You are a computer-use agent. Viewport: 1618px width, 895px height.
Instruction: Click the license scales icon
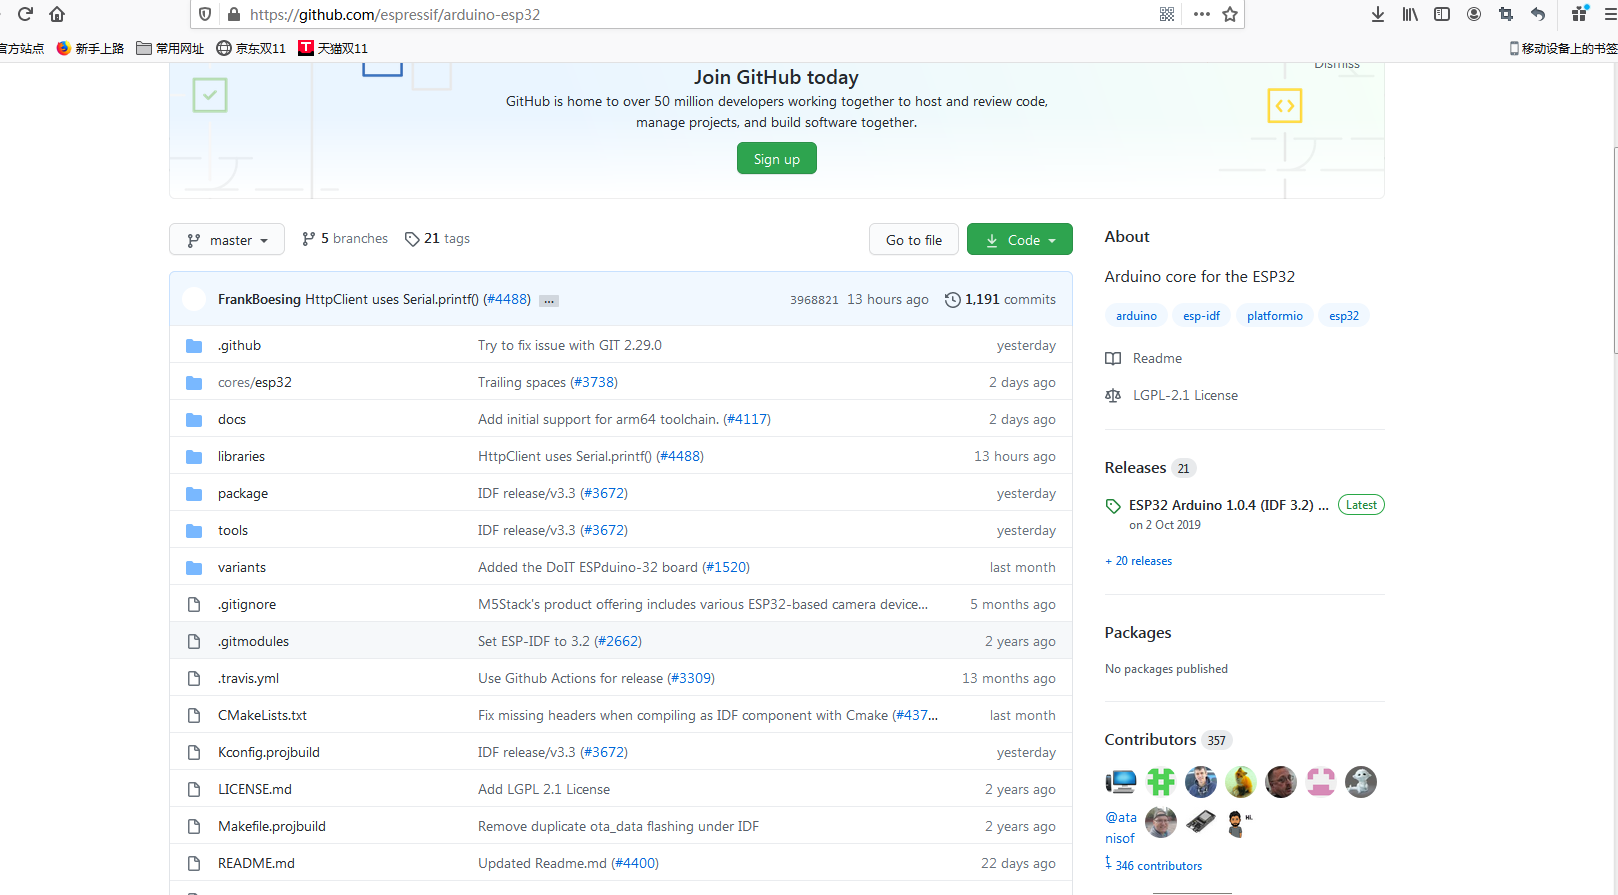1113,396
